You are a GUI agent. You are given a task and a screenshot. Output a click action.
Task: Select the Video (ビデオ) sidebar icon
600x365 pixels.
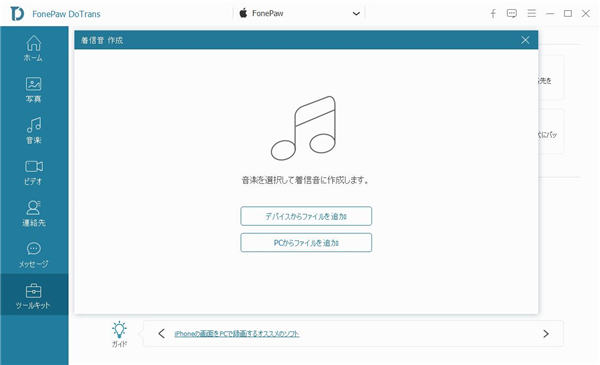tap(34, 172)
